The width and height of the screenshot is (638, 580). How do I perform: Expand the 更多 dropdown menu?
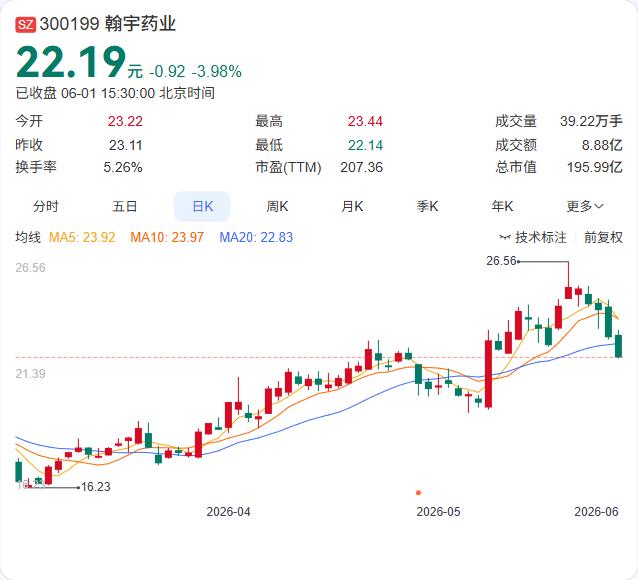click(x=585, y=206)
